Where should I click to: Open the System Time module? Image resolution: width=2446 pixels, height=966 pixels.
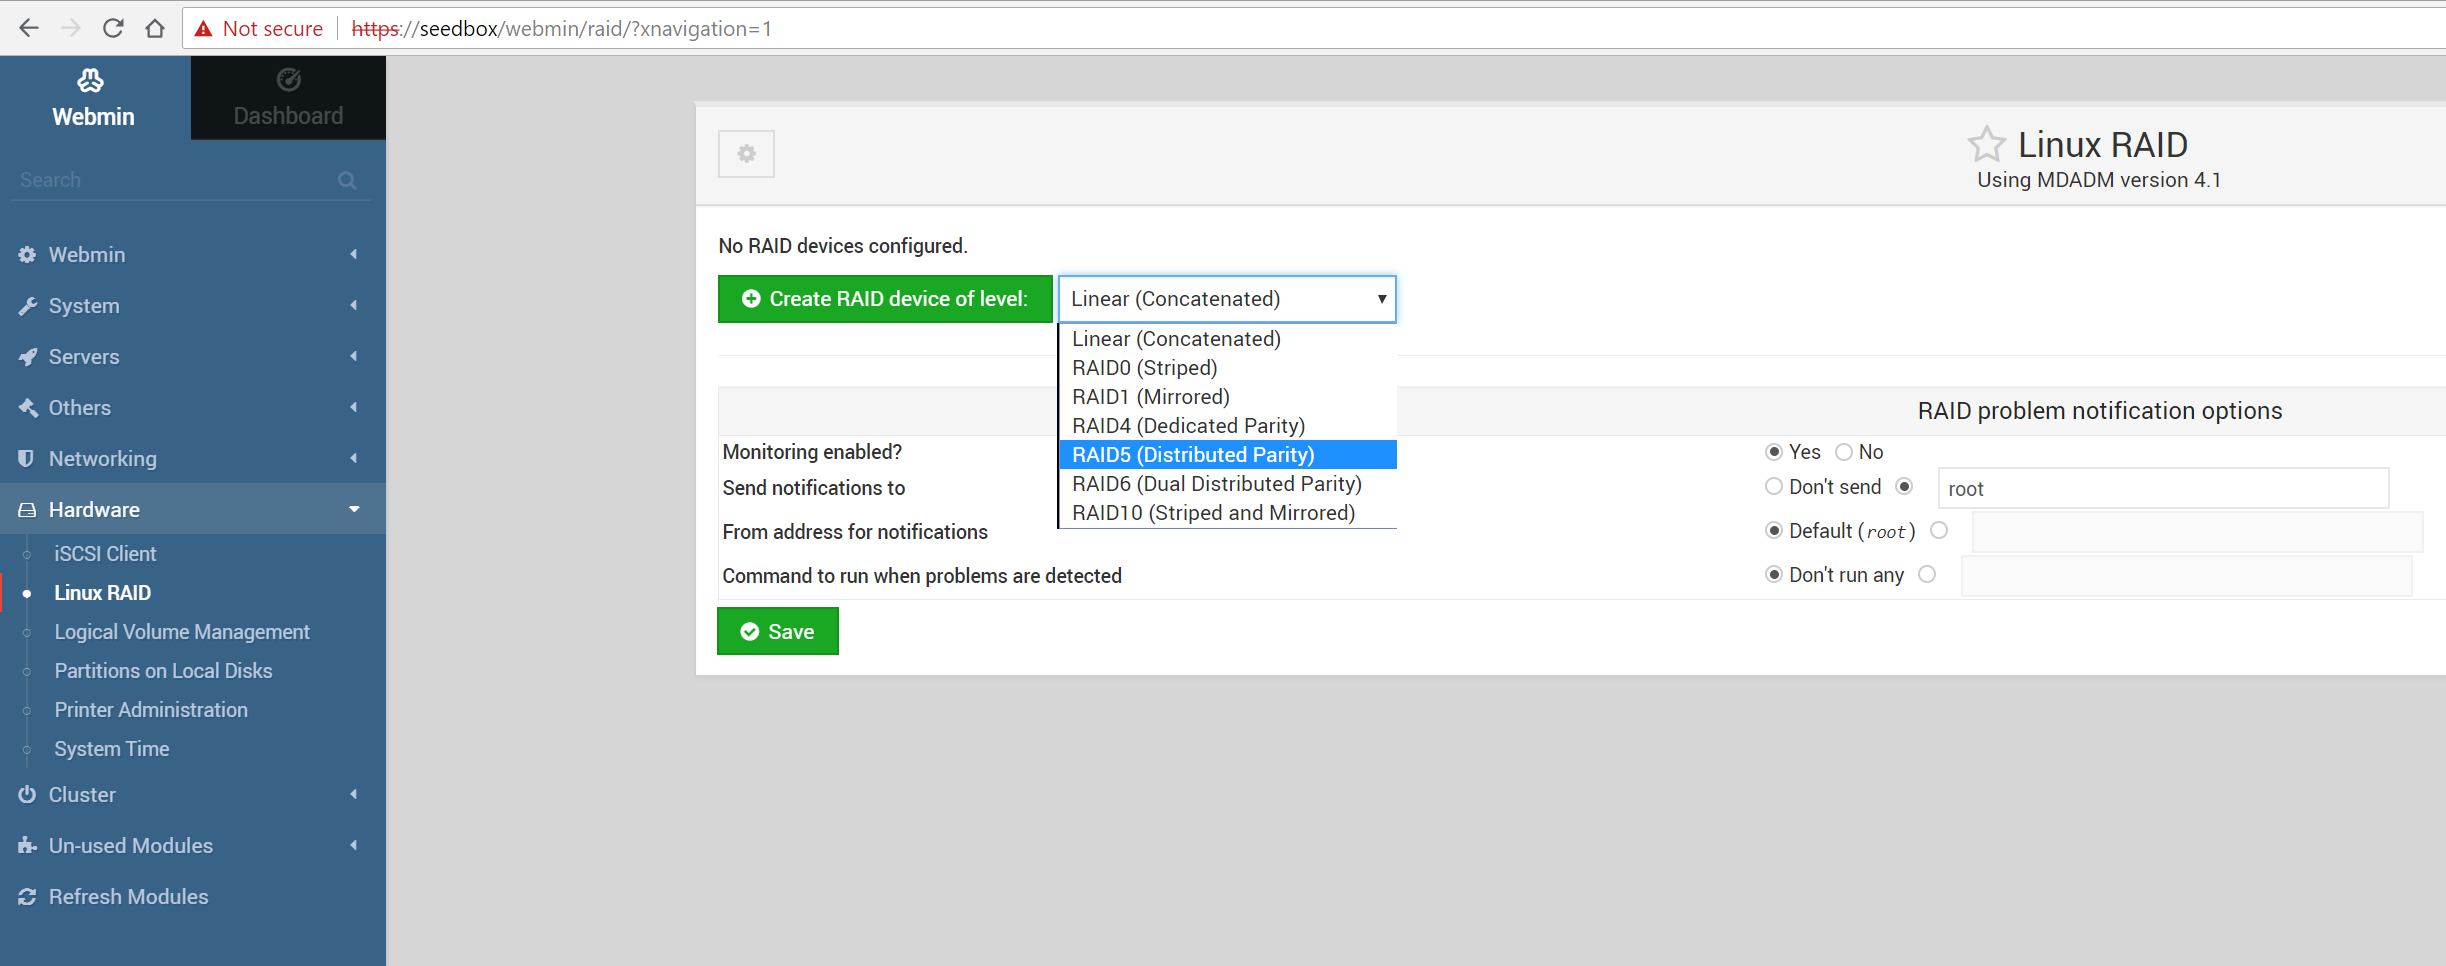(x=111, y=748)
